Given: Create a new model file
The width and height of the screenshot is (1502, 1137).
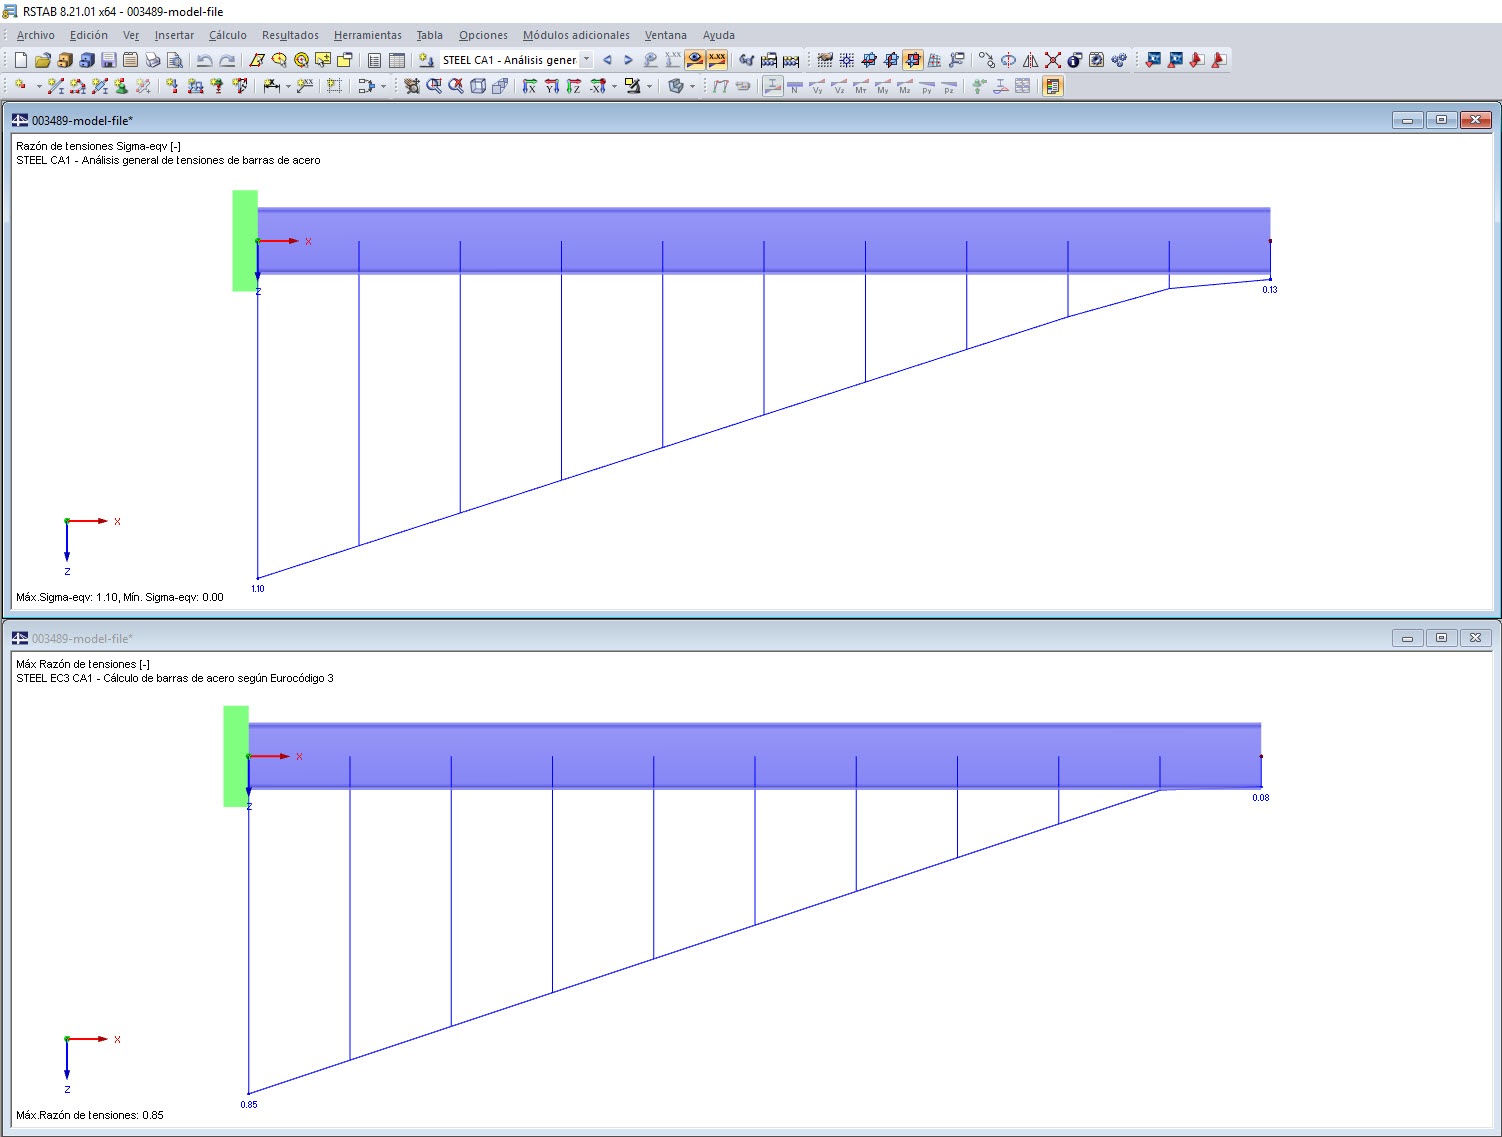Looking at the screenshot, I should tap(21, 60).
